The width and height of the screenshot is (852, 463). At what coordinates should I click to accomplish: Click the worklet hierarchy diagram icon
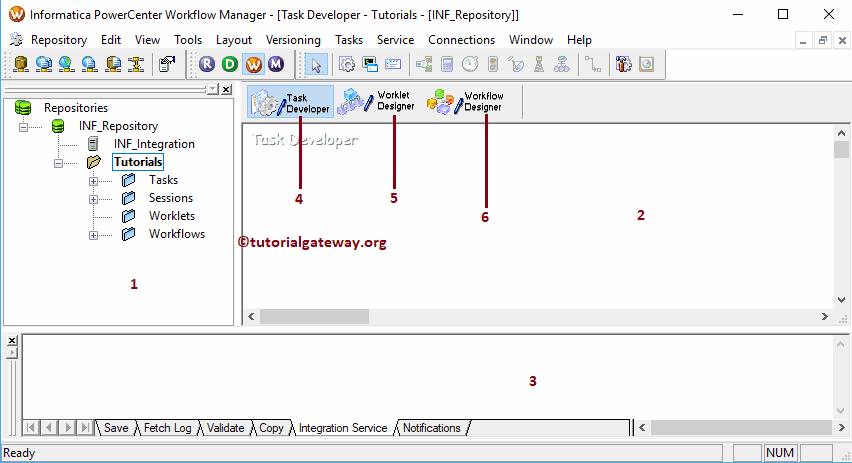(562, 64)
